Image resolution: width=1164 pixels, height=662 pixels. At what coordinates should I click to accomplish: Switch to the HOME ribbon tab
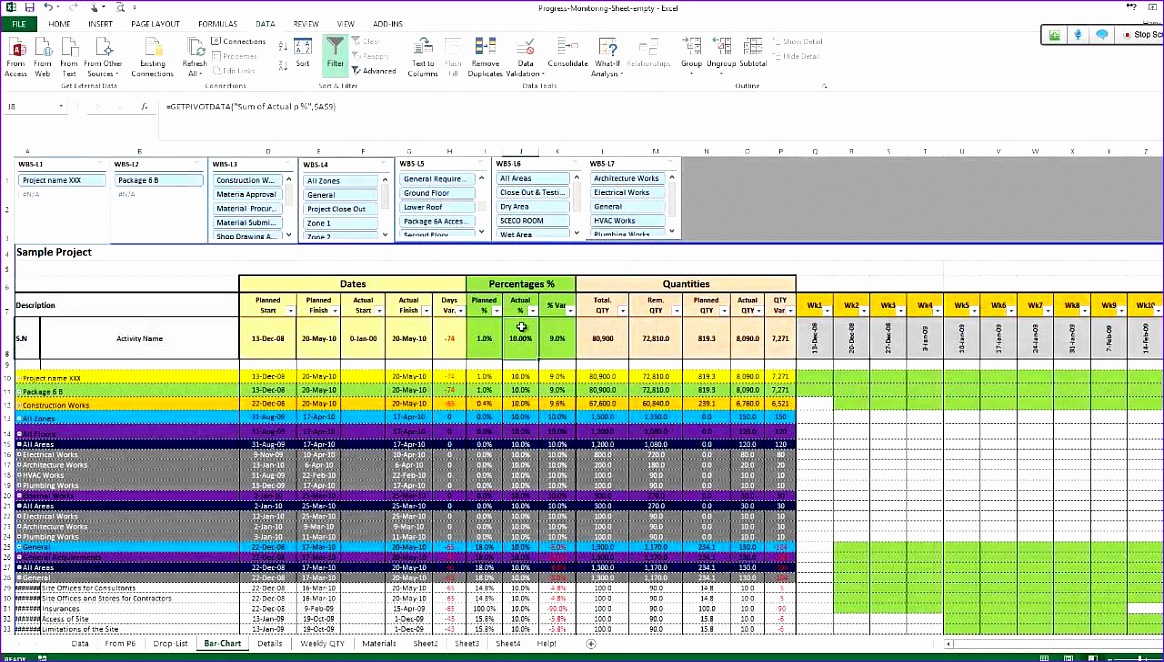point(59,24)
